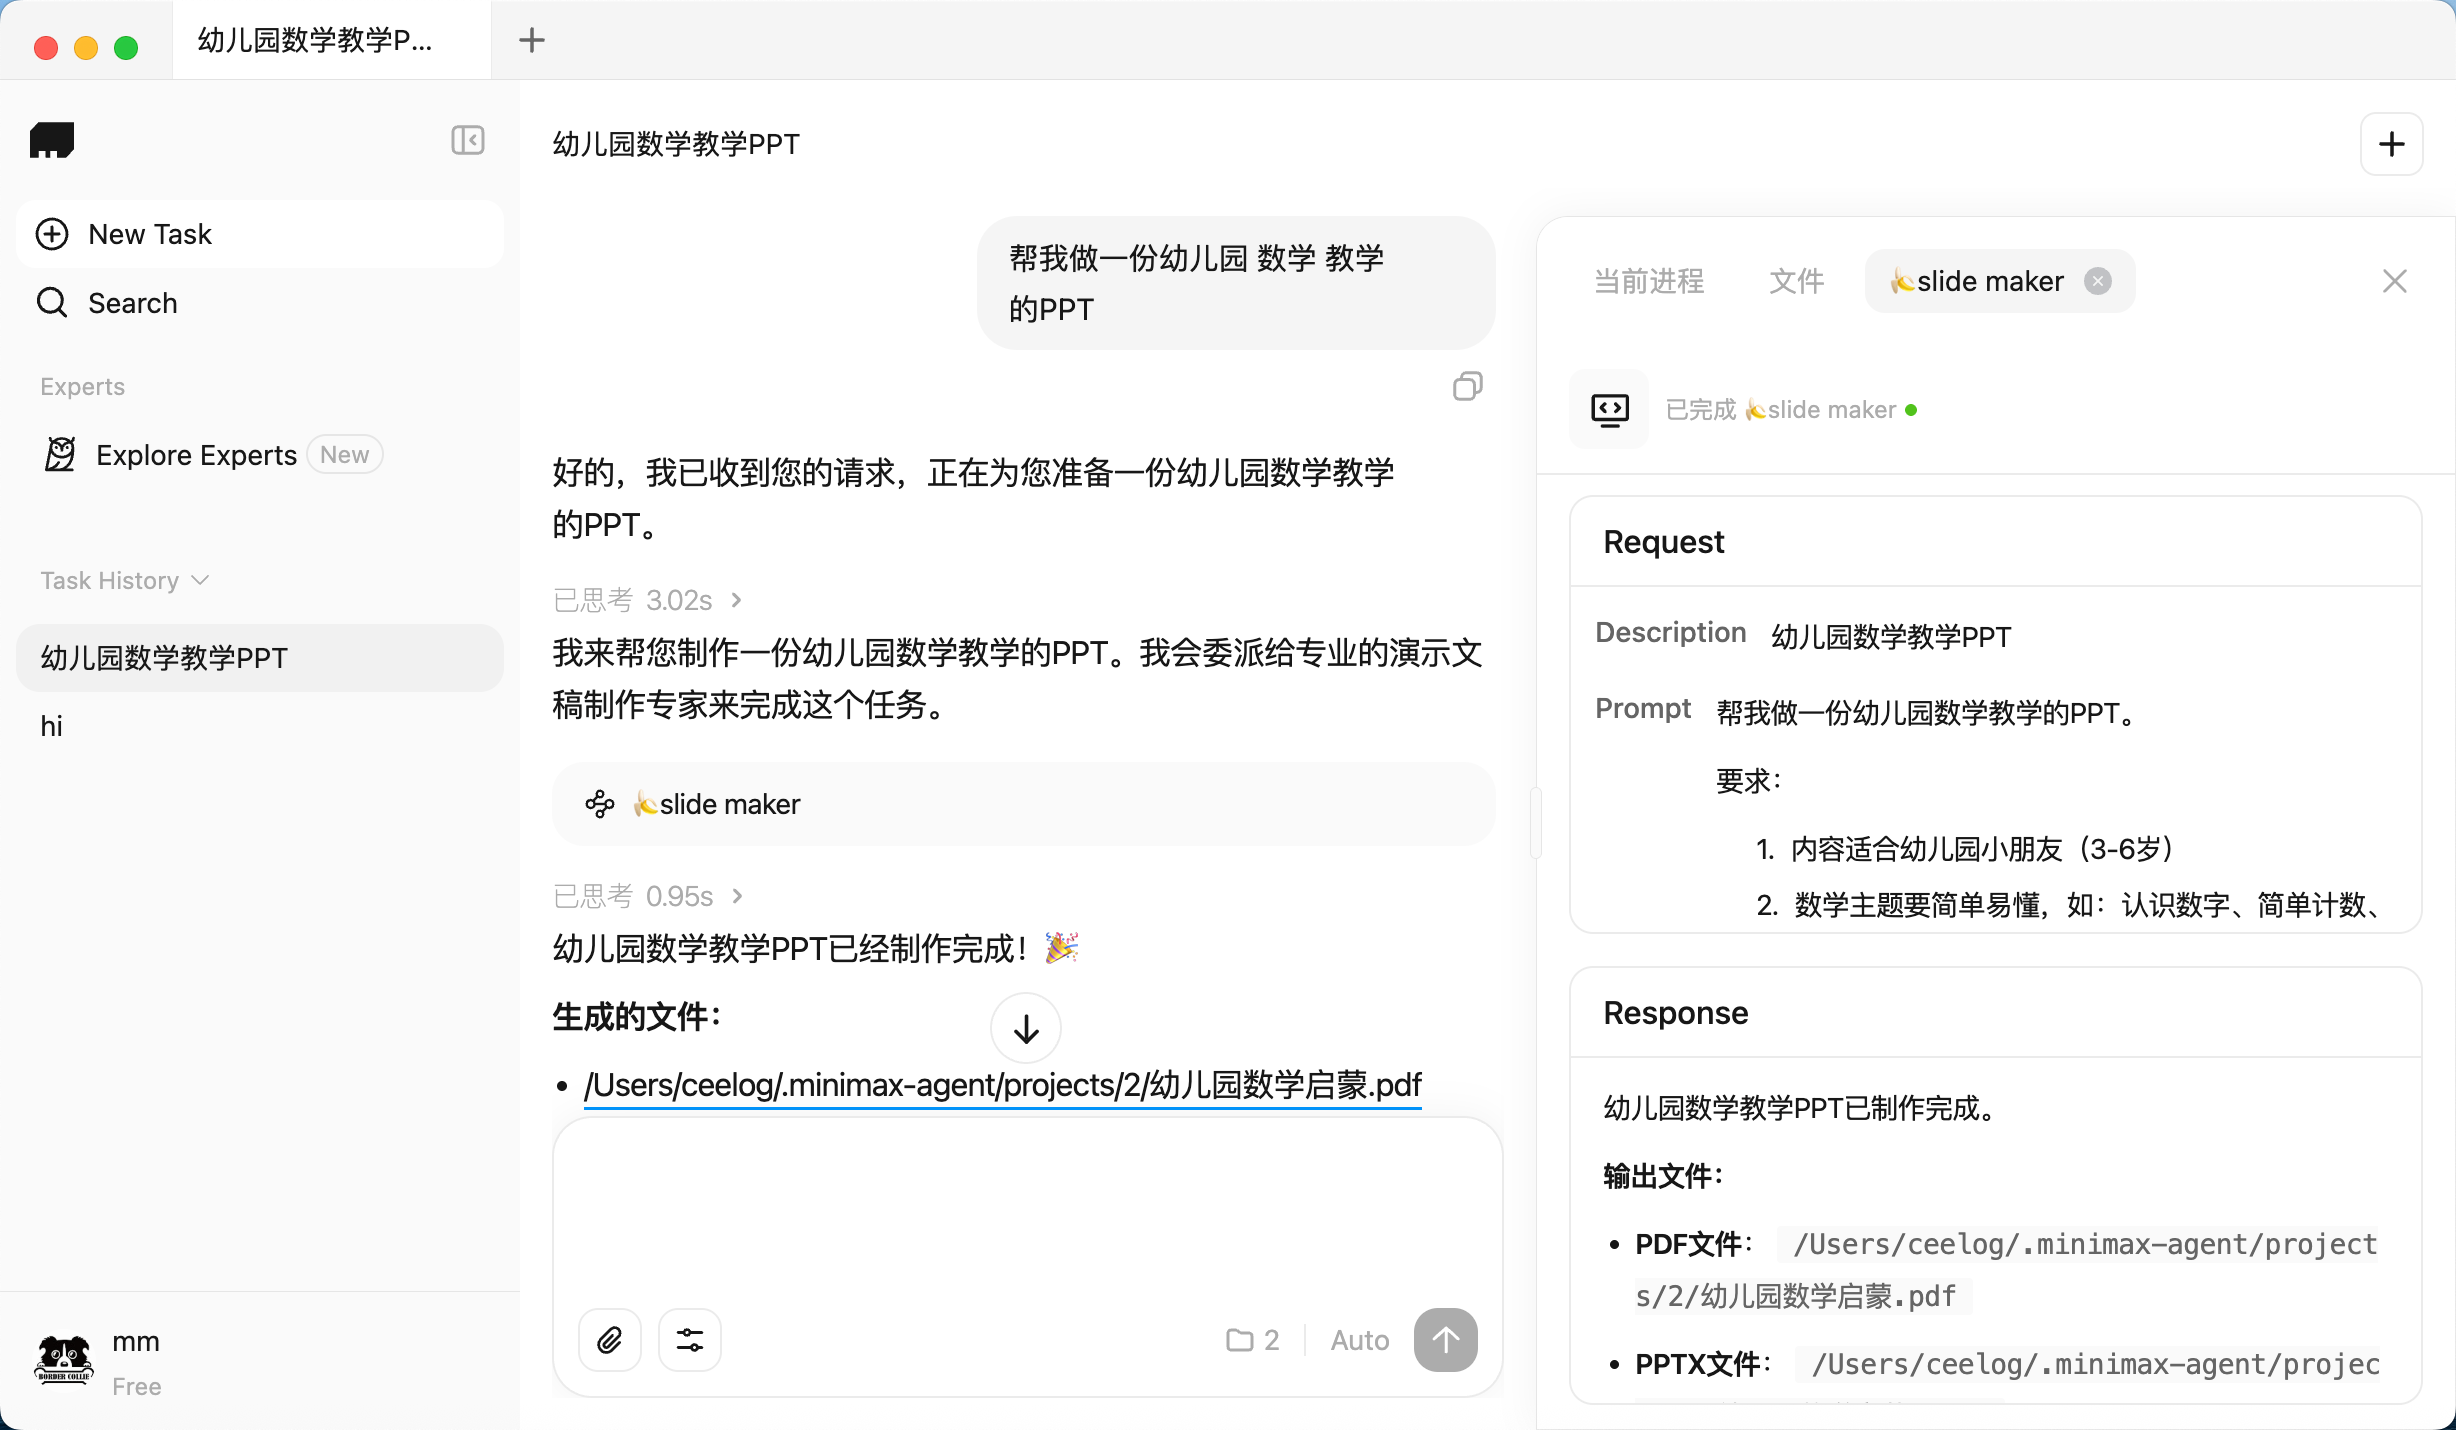Click the plus button at top right
This screenshot has height=1430, width=2456.
click(2391, 144)
